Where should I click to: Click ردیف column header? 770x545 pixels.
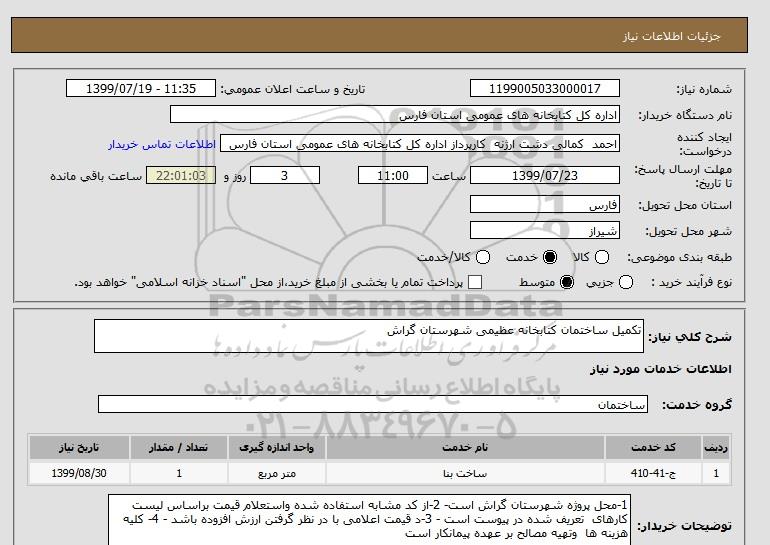[716, 447]
